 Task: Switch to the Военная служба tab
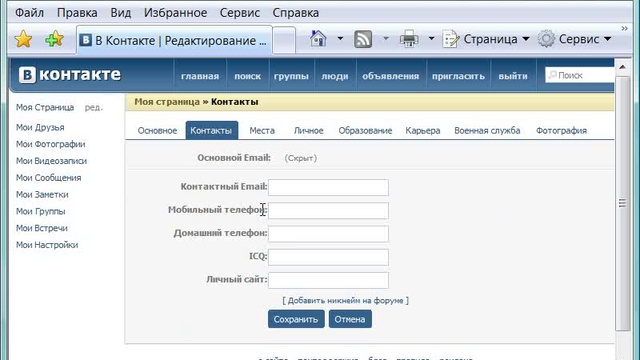[487, 131]
